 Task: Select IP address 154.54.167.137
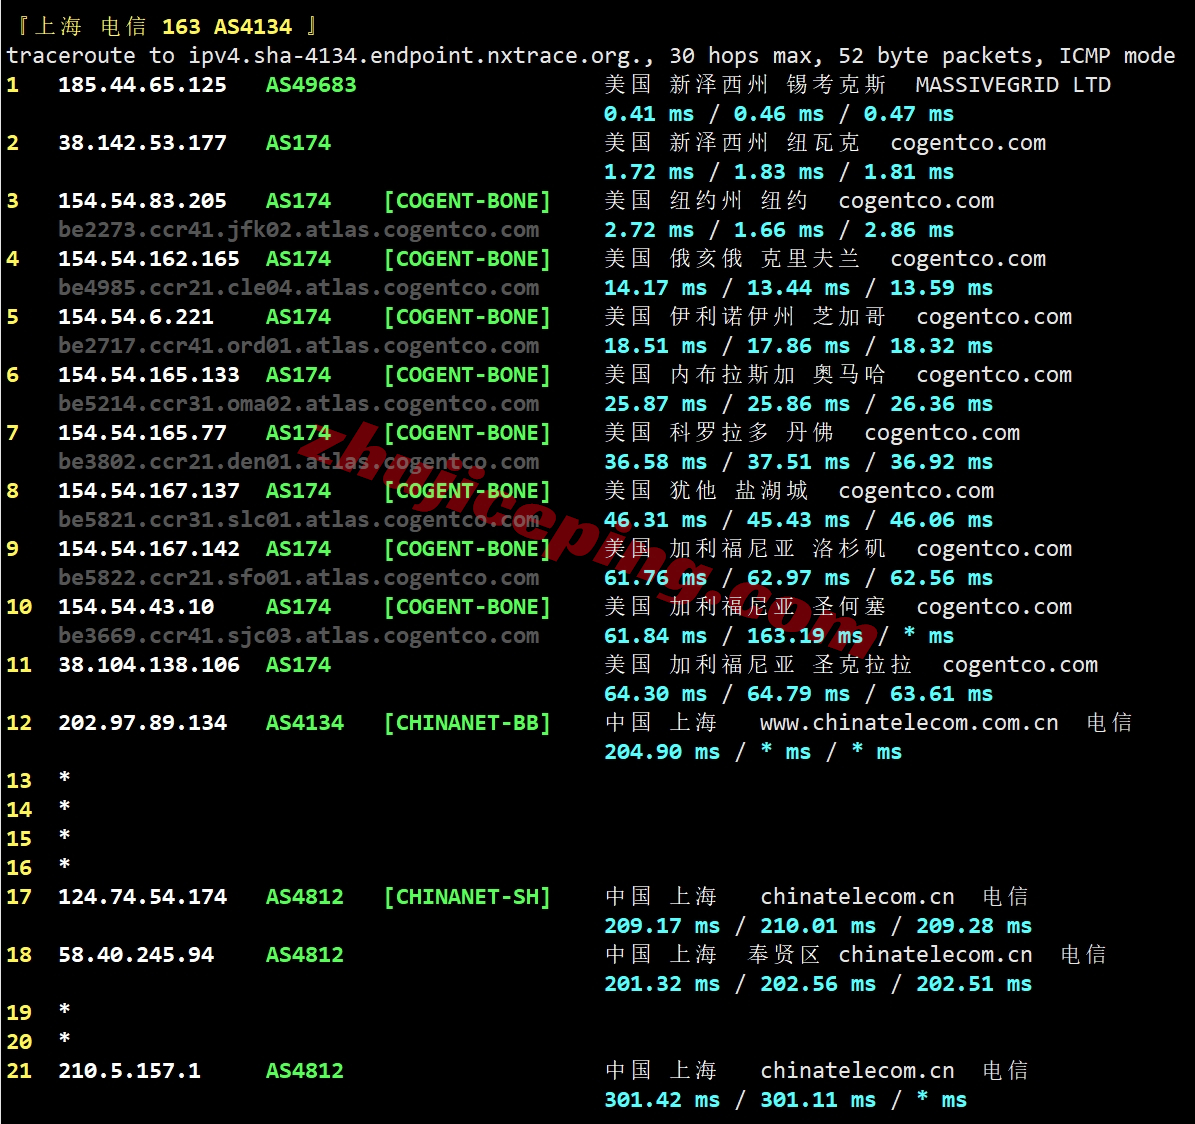149,490
